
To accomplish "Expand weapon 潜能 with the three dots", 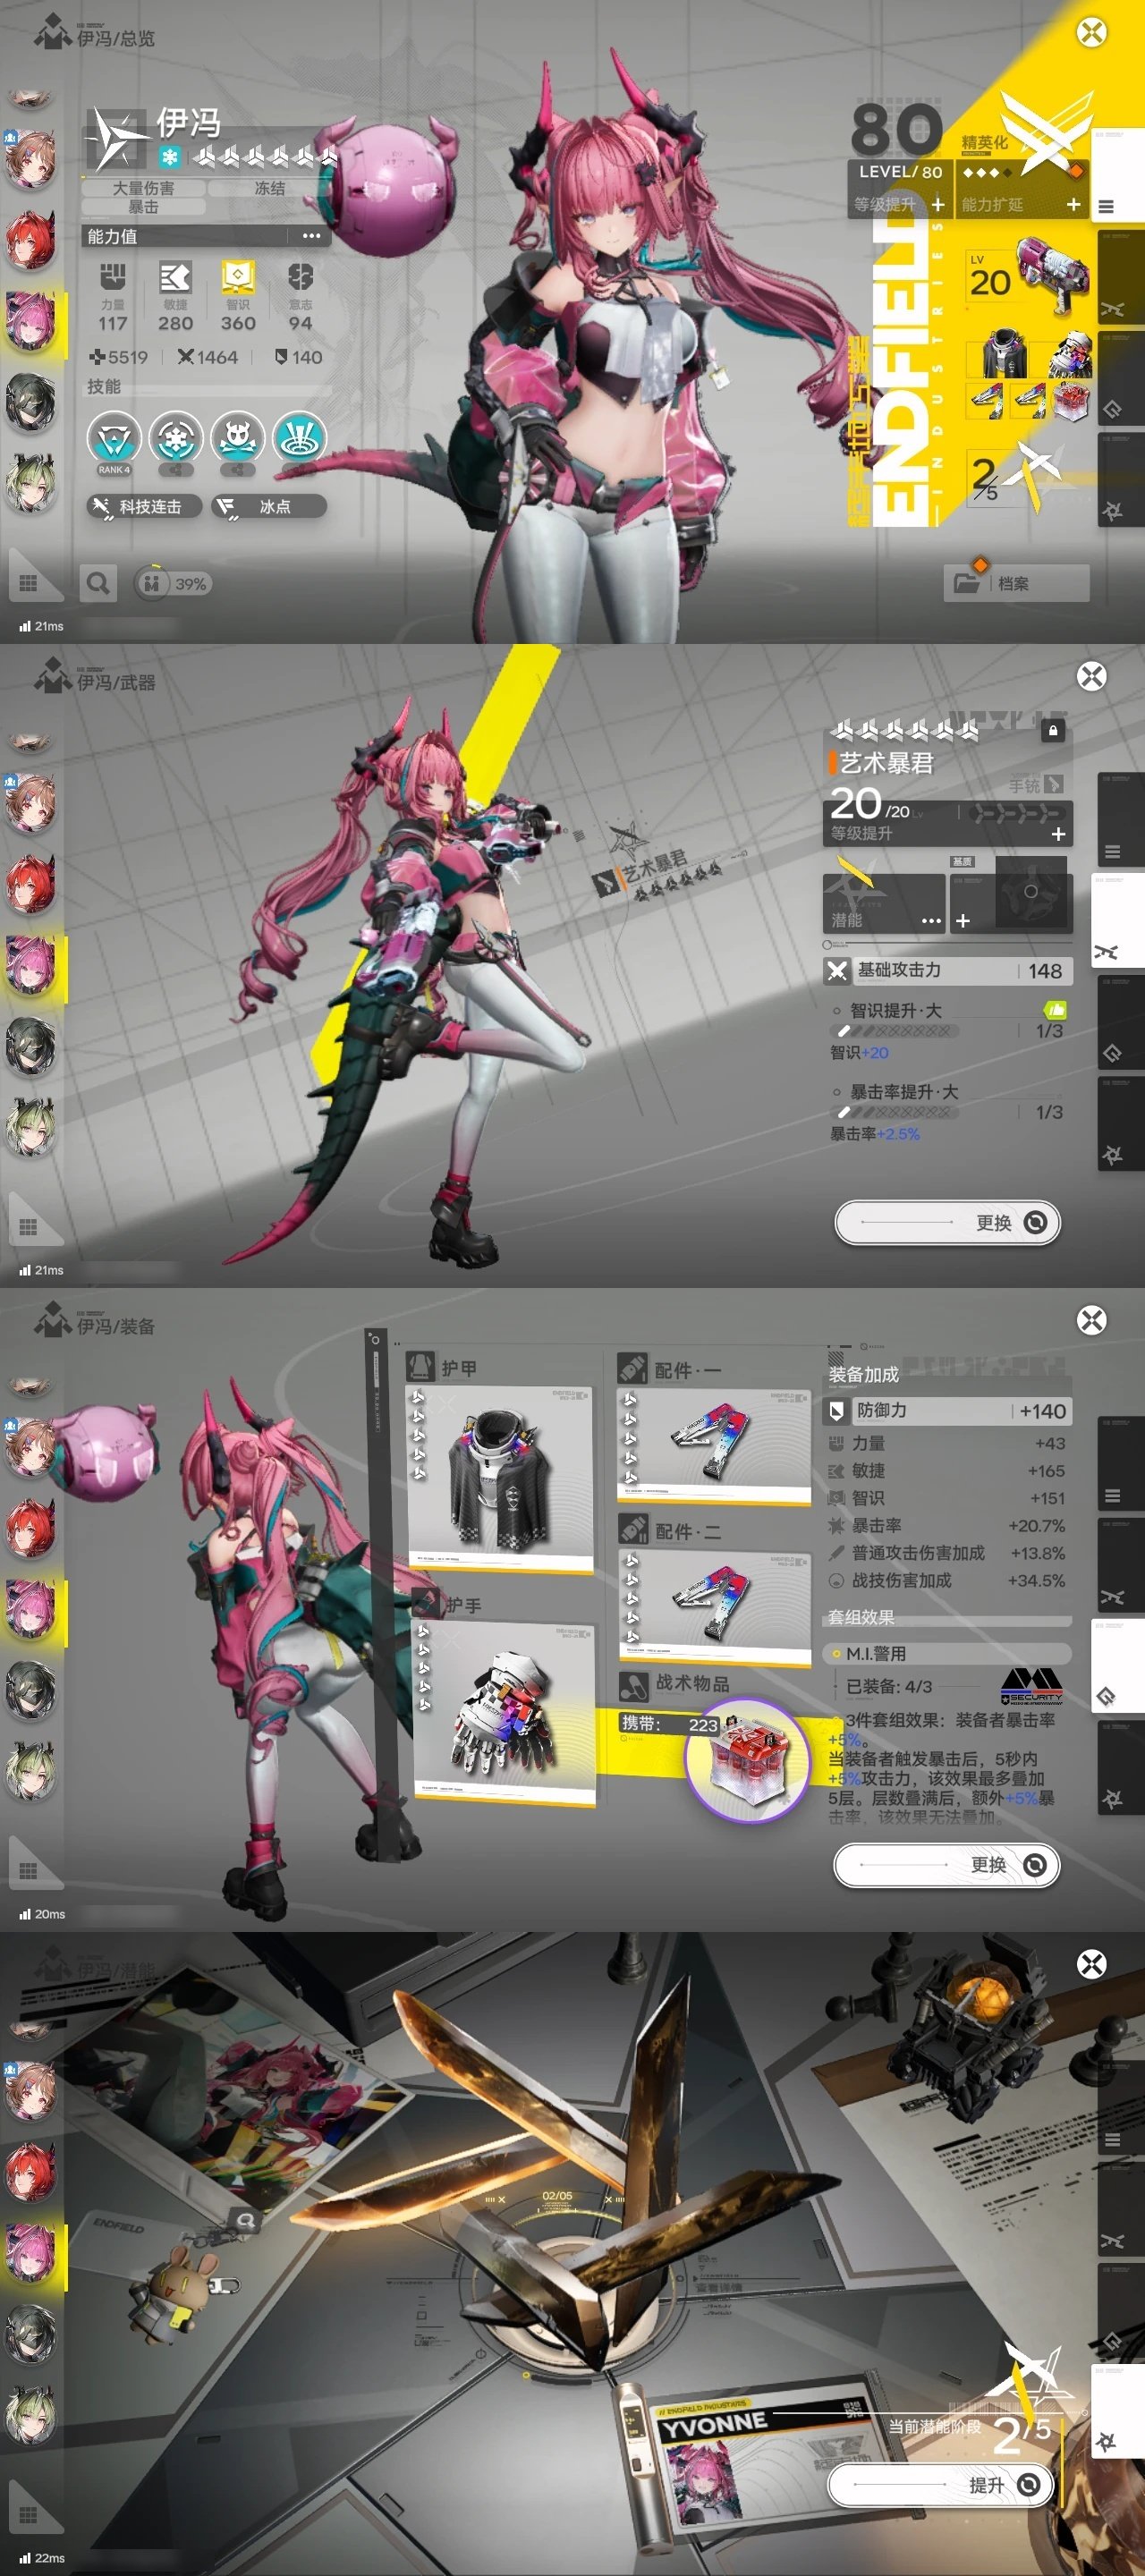I will click(x=930, y=920).
